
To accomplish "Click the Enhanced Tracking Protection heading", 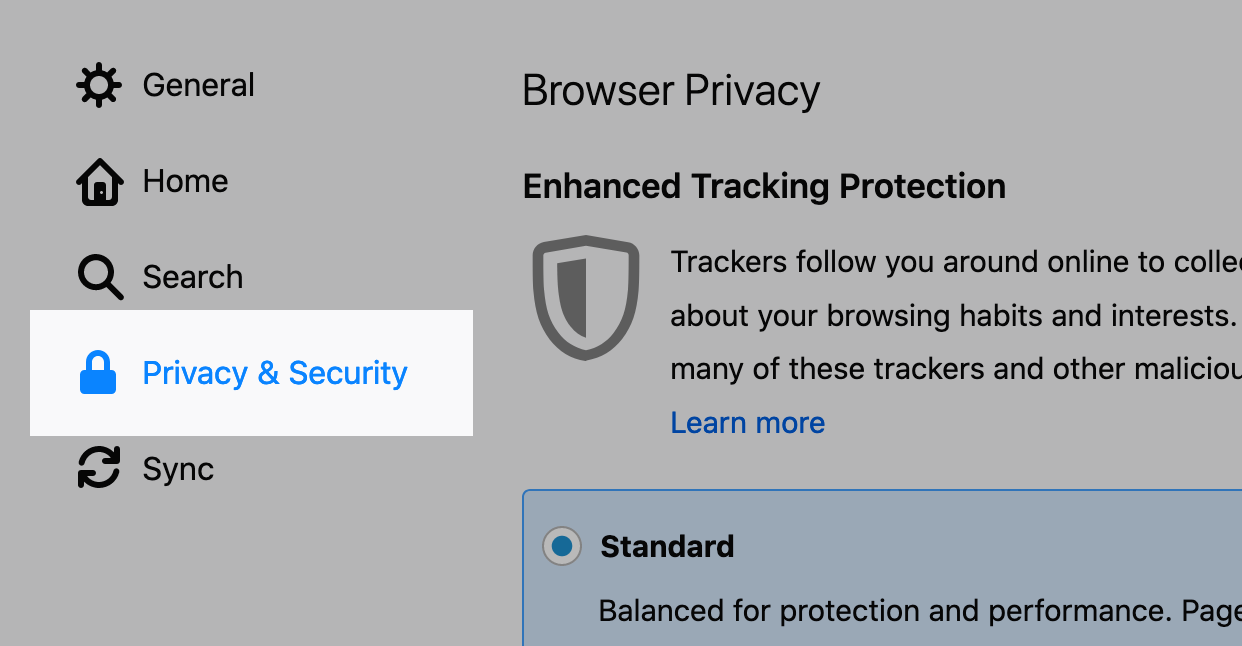I will [x=764, y=186].
